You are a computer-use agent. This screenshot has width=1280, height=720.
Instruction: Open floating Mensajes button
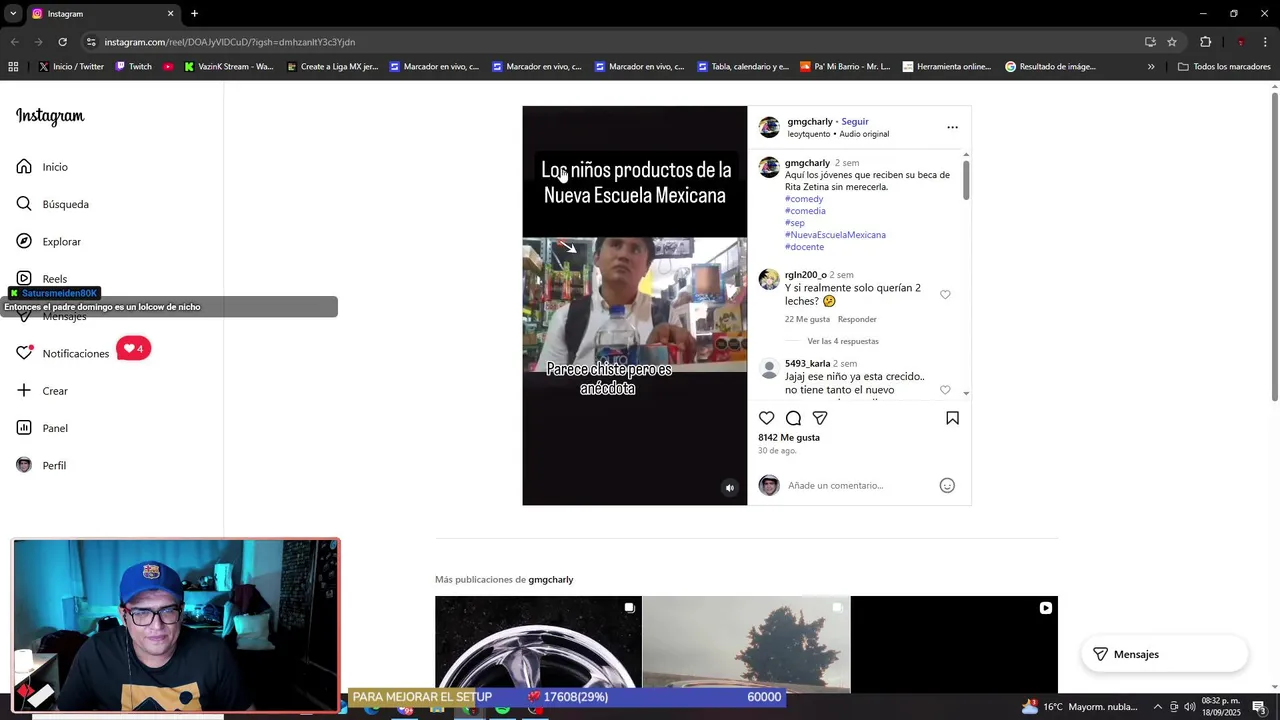click(1164, 654)
